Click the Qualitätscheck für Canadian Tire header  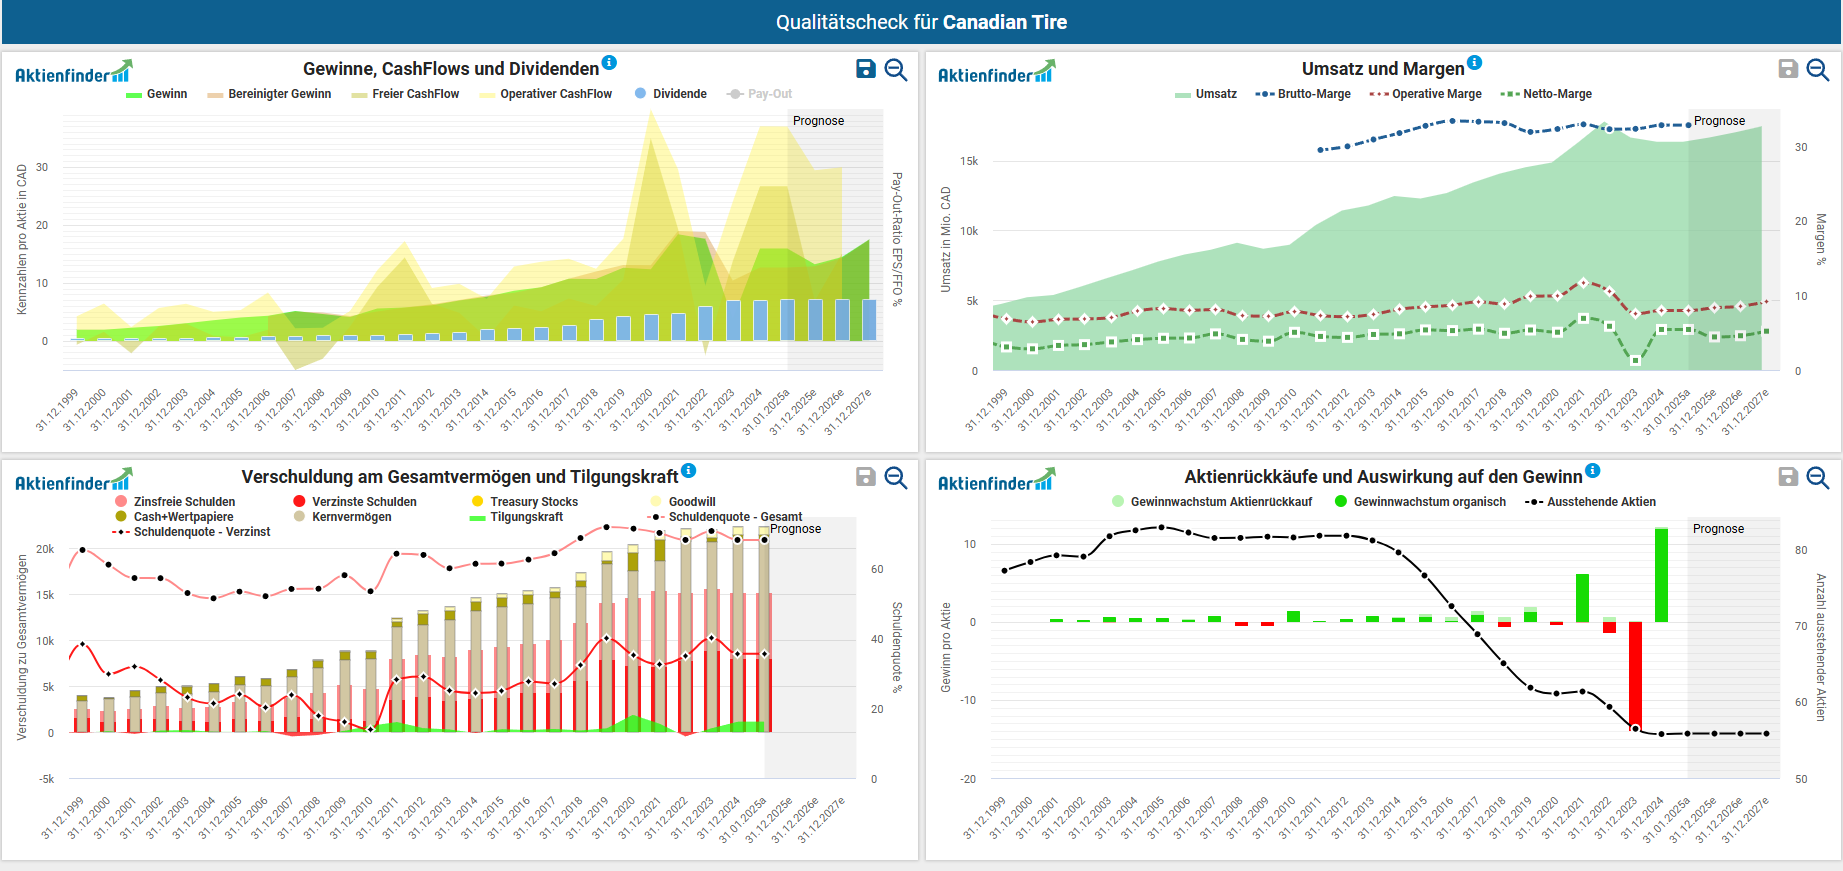click(x=921, y=22)
